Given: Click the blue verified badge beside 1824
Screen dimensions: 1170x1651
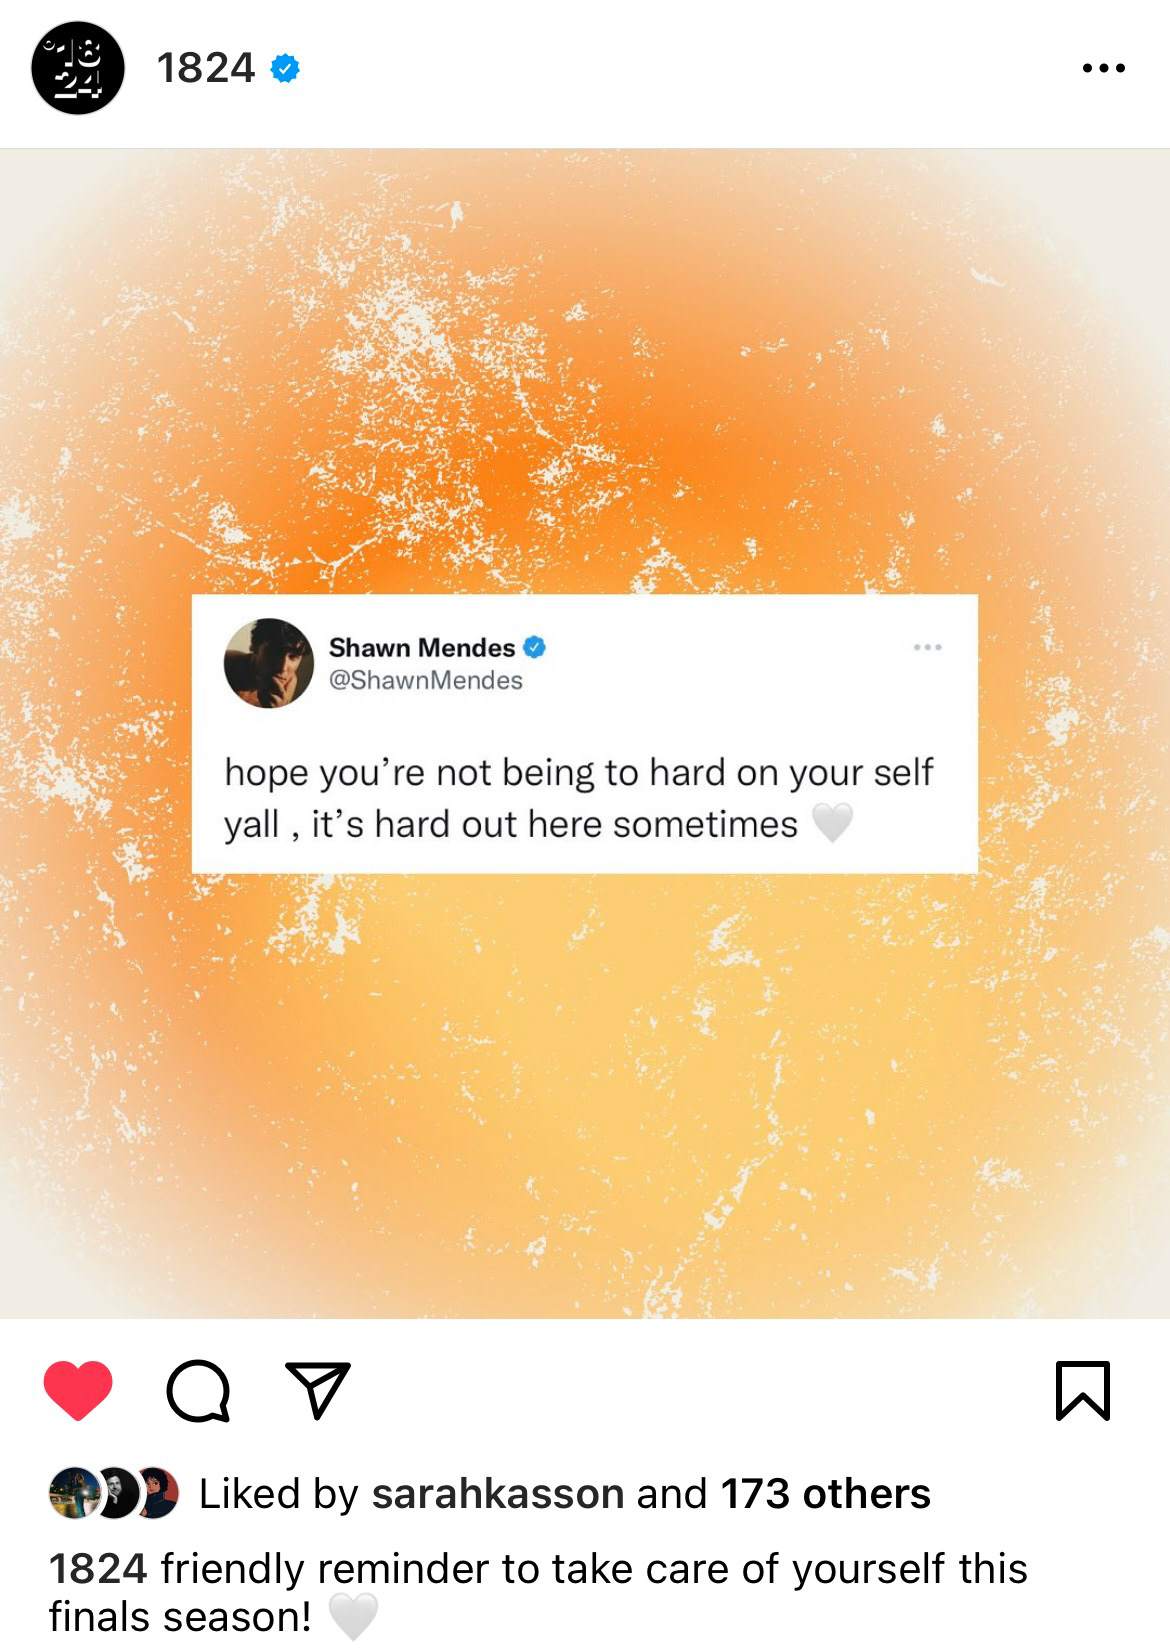Looking at the screenshot, I should 285,68.
